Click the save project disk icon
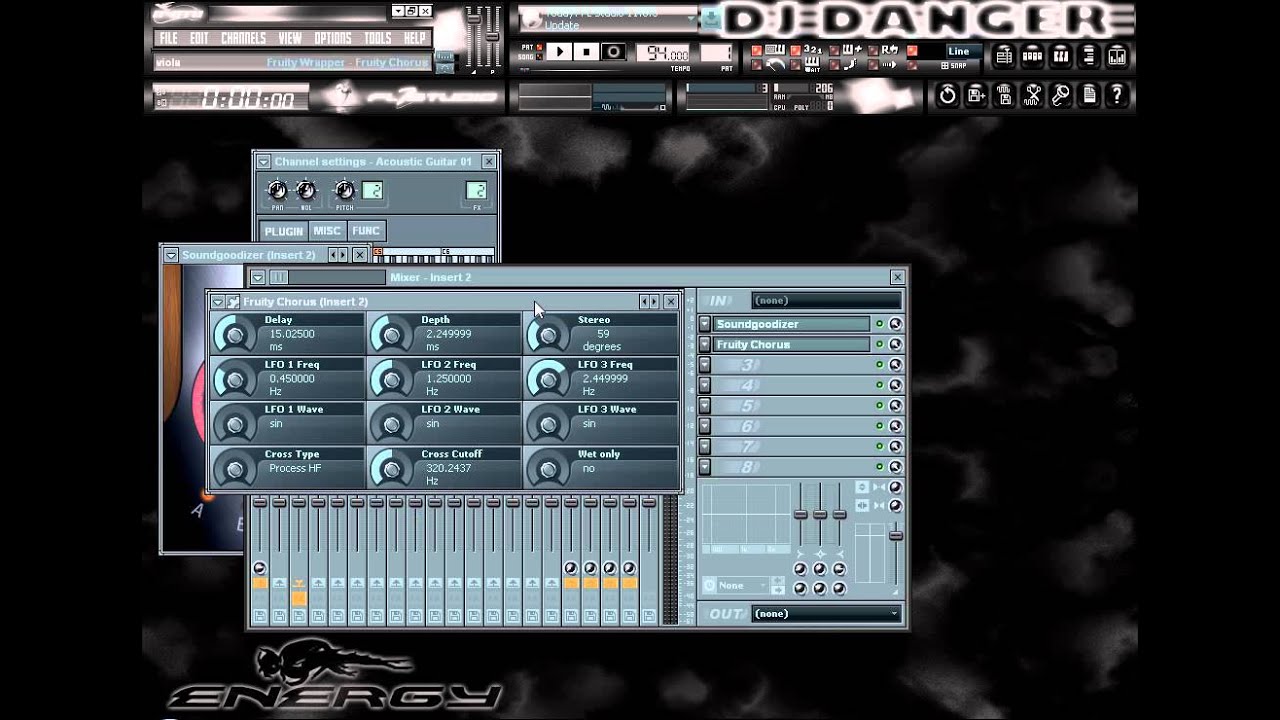Screen dimensions: 1280x720 coord(976,95)
